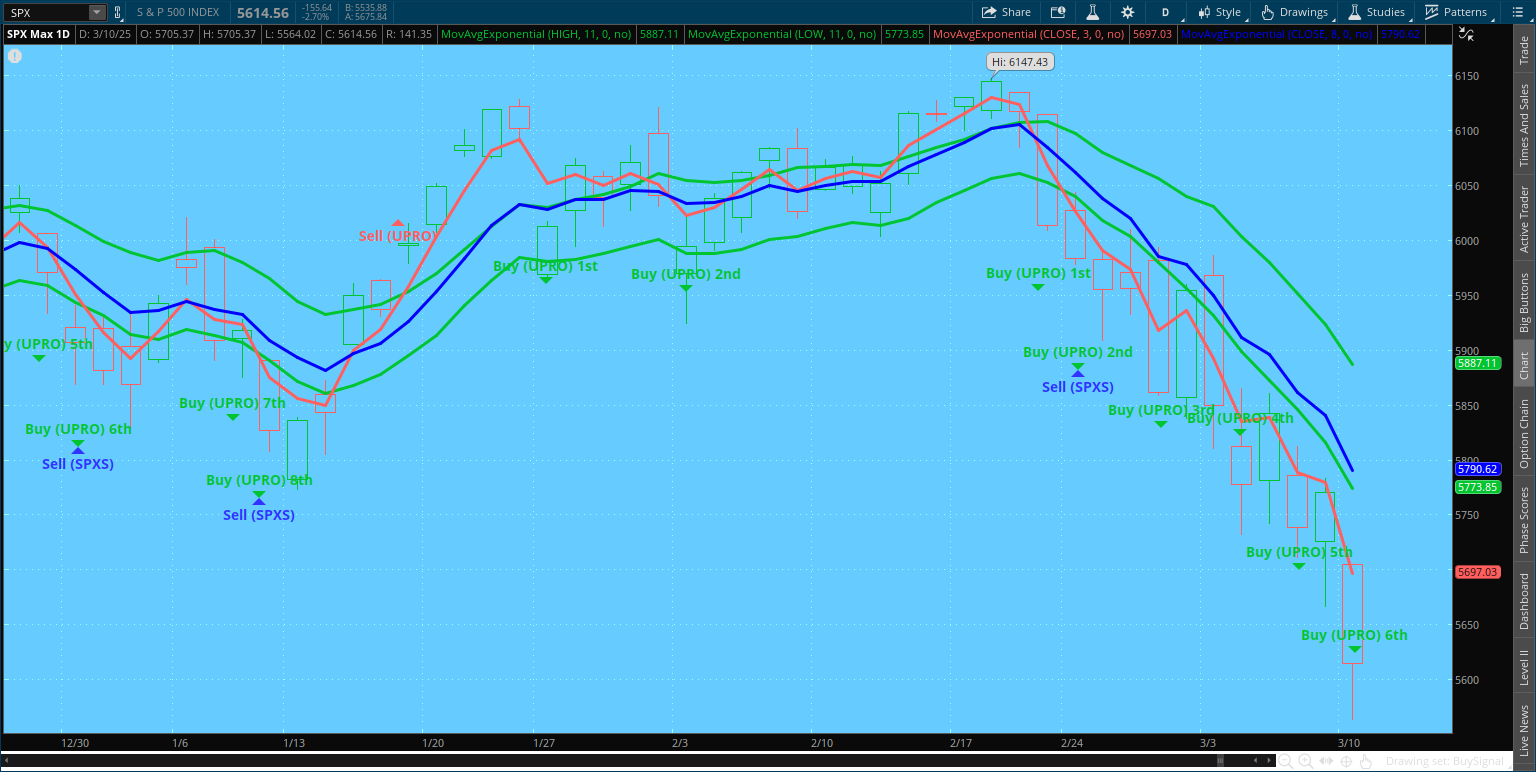
Task: Click the R: 141.35 range value
Action: coord(408,33)
